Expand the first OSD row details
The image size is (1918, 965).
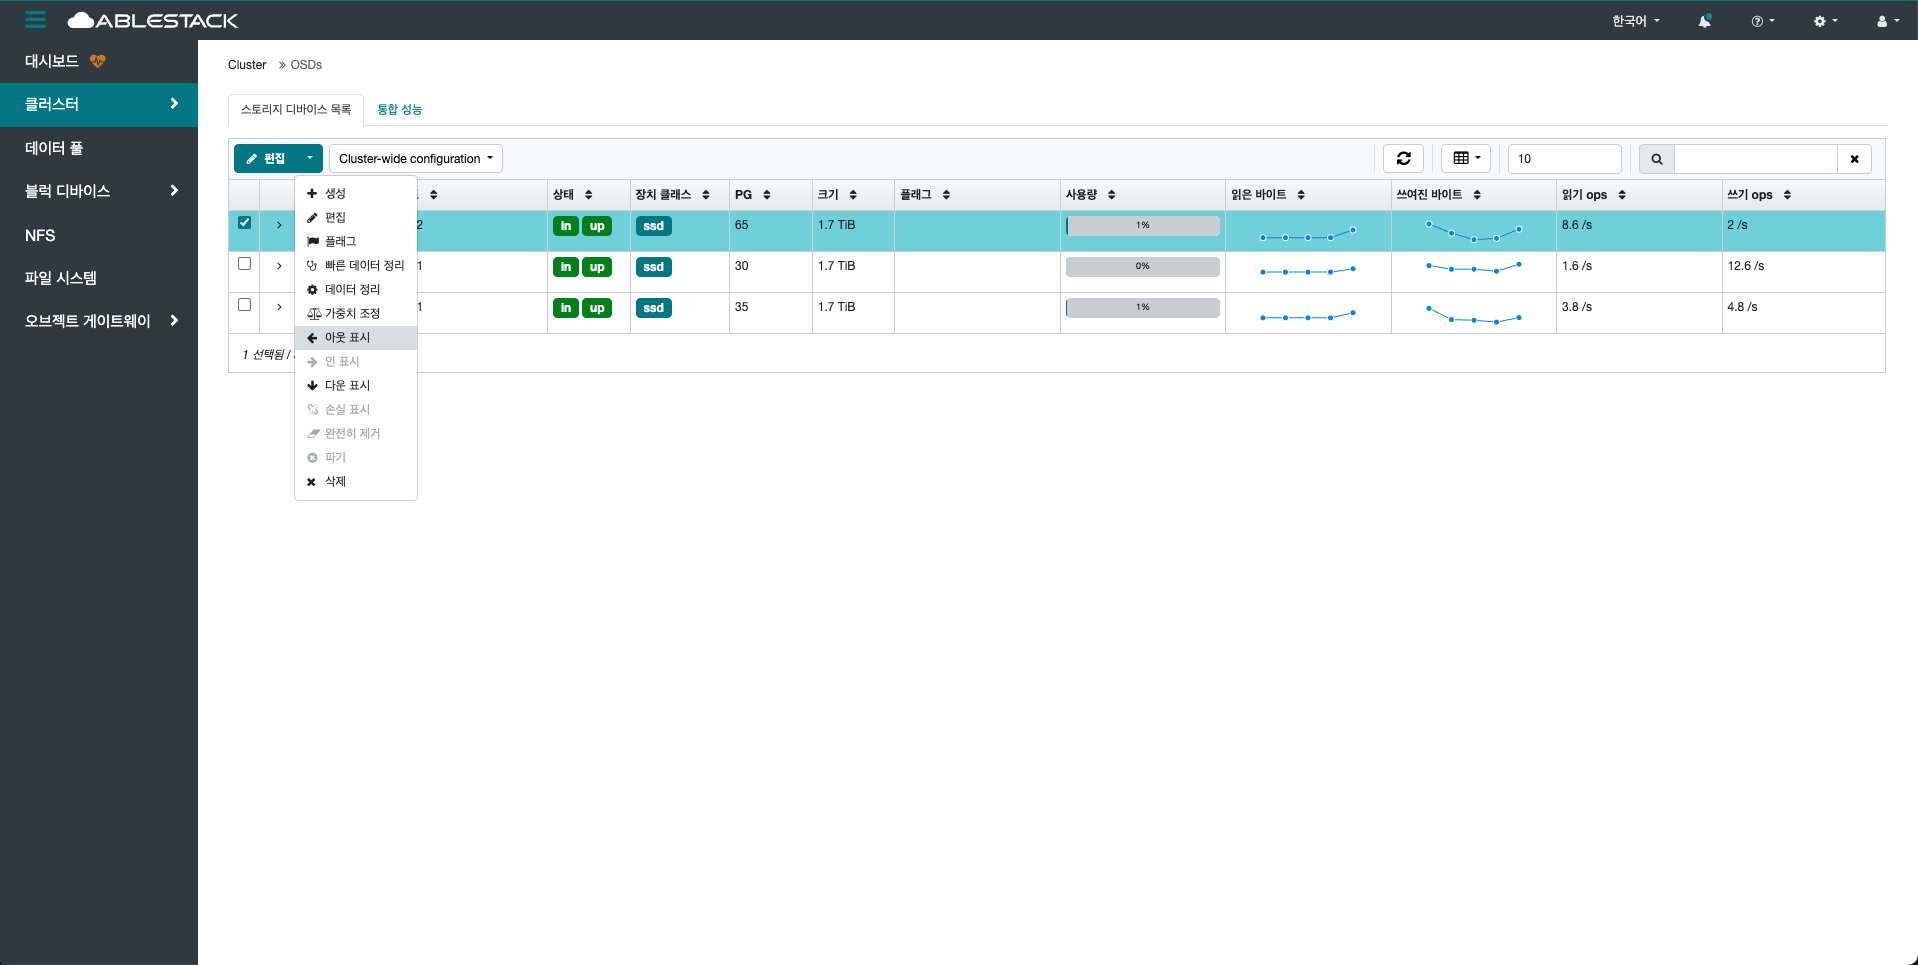tap(279, 225)
